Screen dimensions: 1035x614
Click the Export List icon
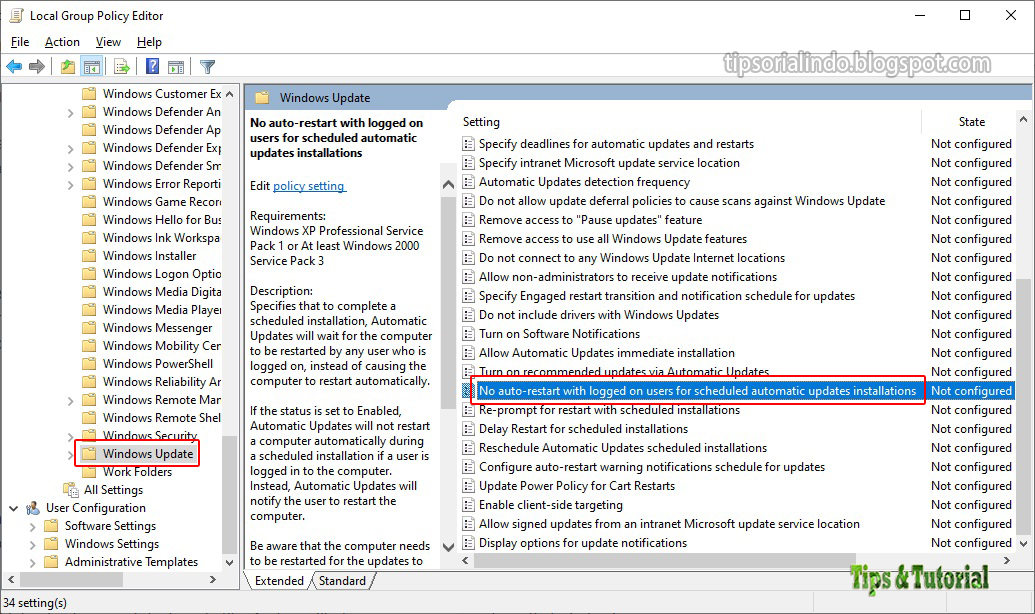pyautogui.click(x=122, y=66)
